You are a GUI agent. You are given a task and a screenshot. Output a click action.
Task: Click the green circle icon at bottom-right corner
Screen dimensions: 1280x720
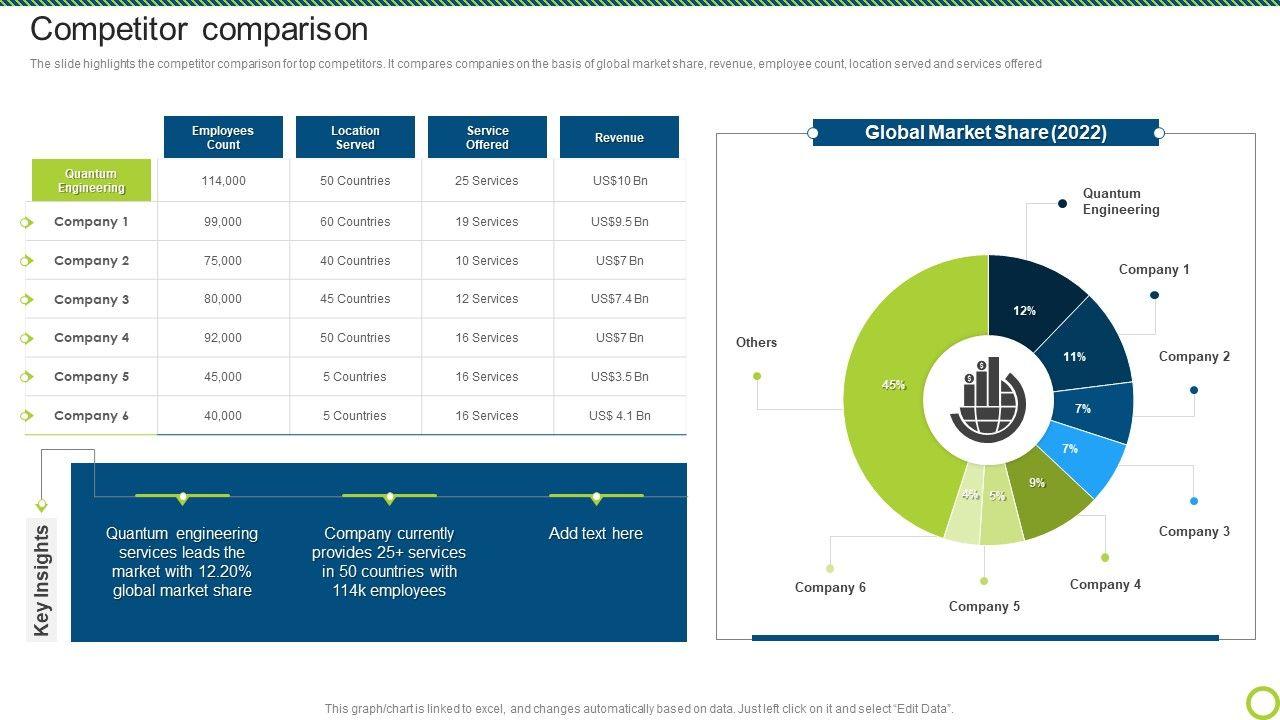tap(1262, 702)
